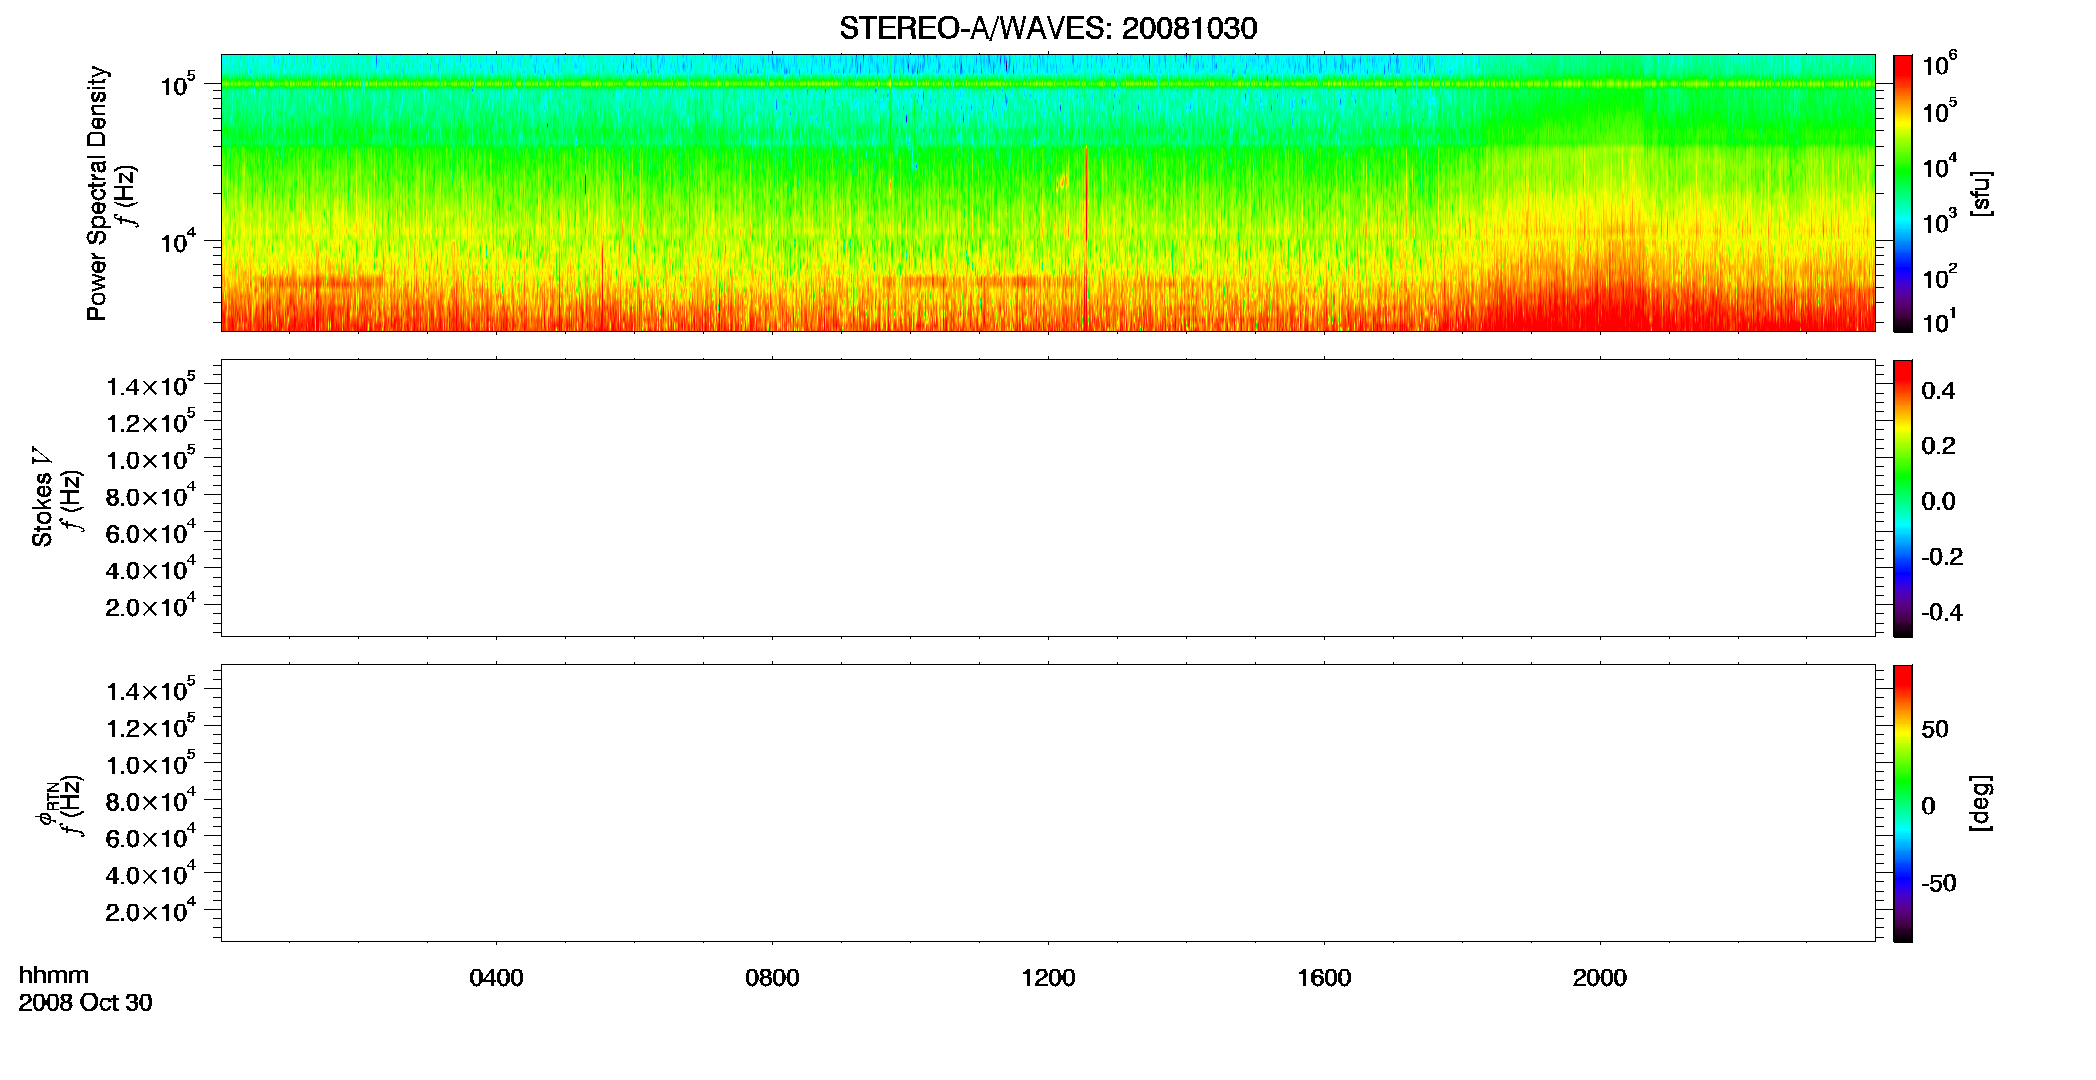Click the 1200 time tick label
The image size is (2096, 1080).
pos(1048,978)
